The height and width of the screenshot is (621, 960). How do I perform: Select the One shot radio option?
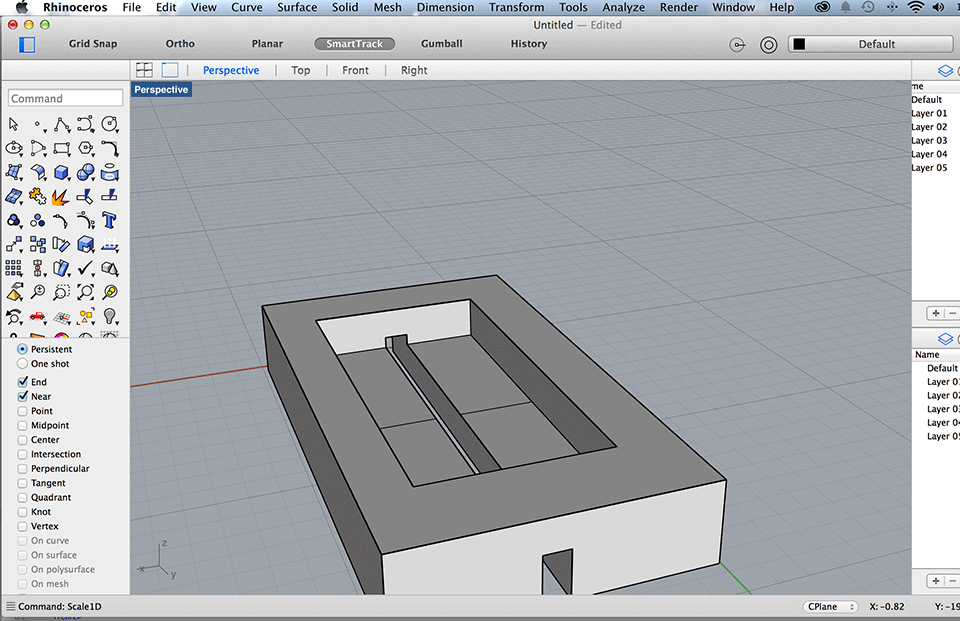pos(23,364)
